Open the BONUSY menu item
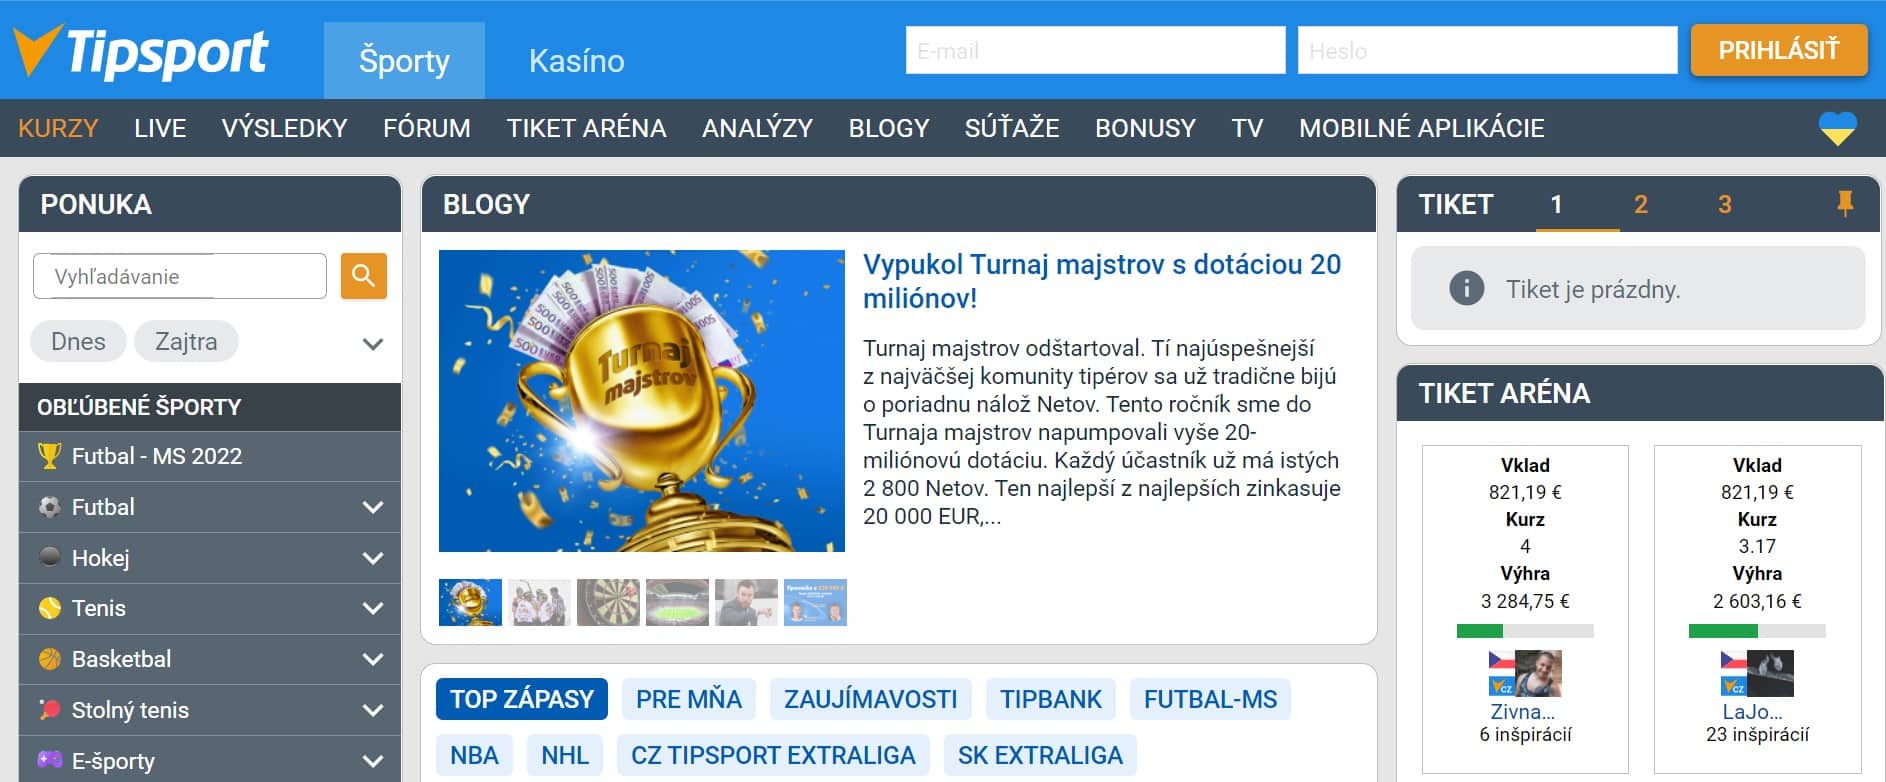 [x=1145, y=128]
